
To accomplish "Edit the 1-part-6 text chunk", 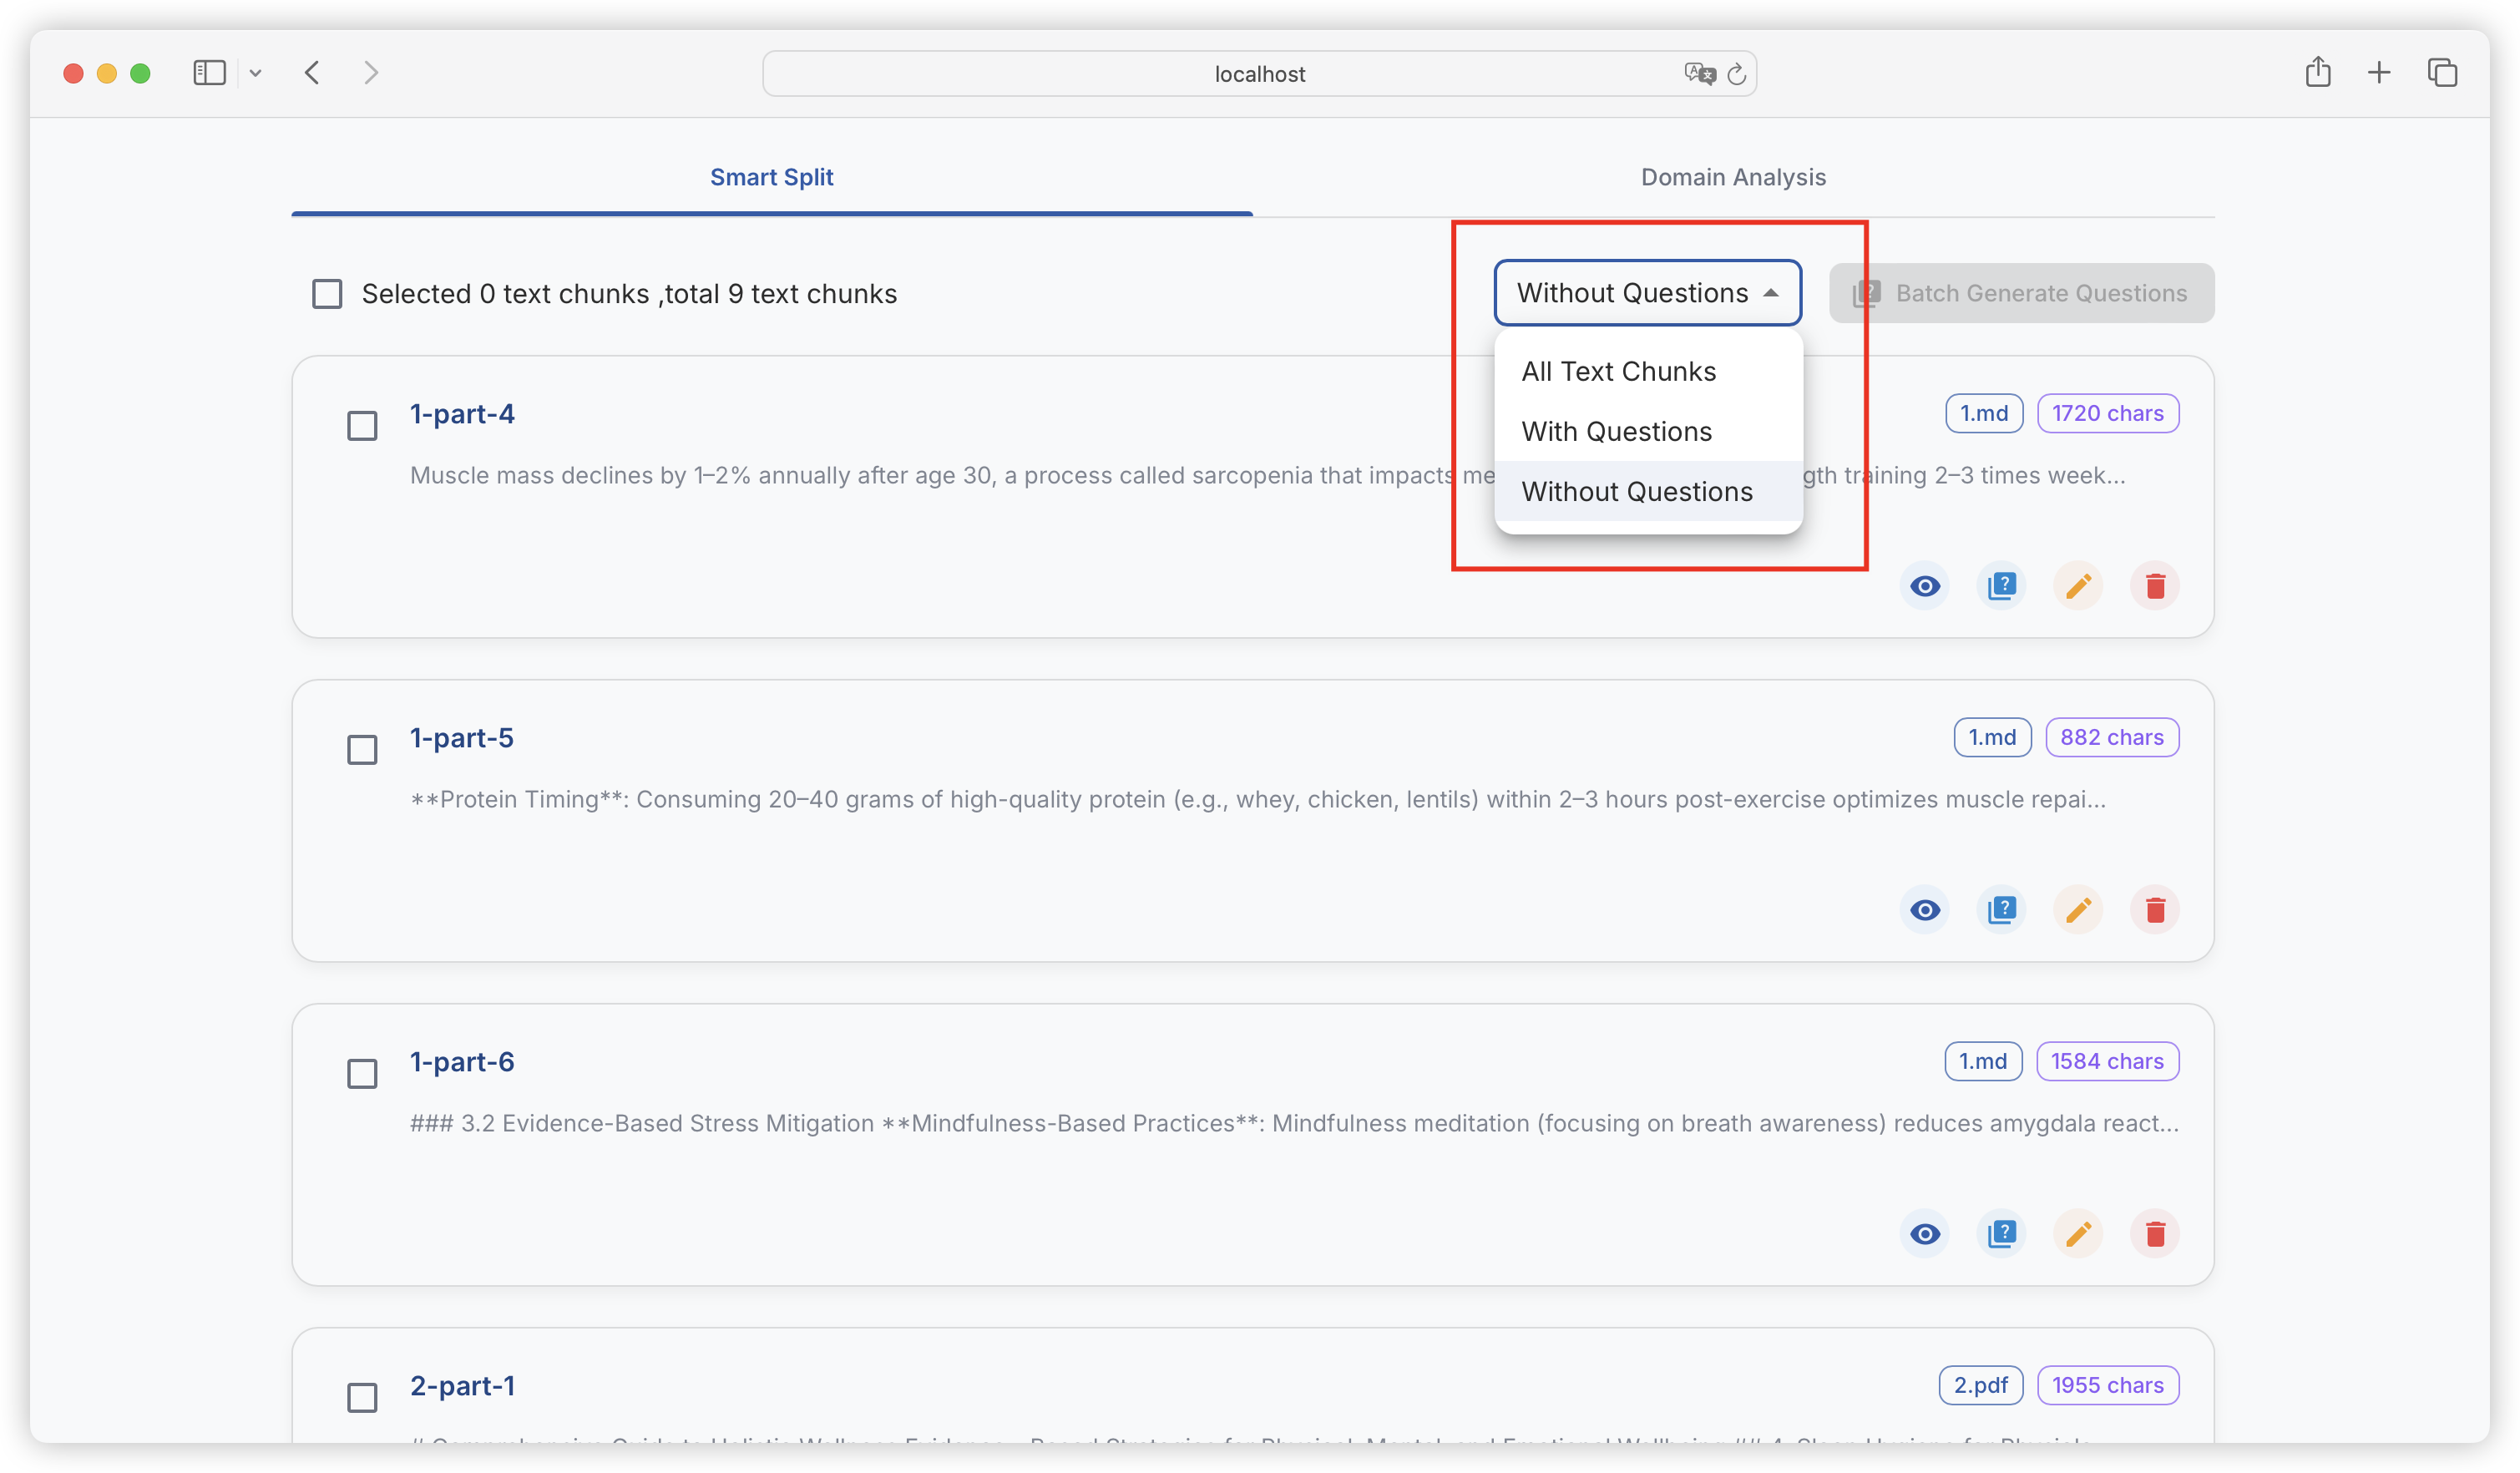I will 2078,1234.
